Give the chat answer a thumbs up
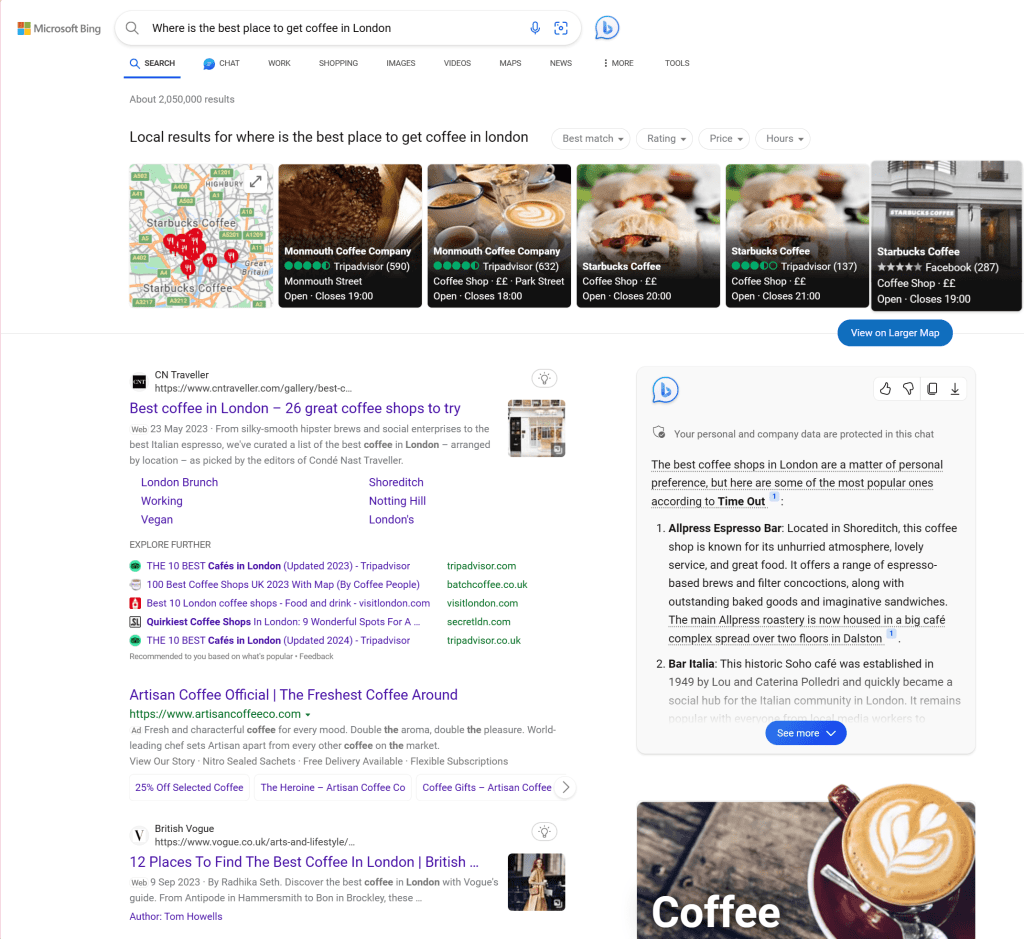1024x939 pixels. [885, 388]
